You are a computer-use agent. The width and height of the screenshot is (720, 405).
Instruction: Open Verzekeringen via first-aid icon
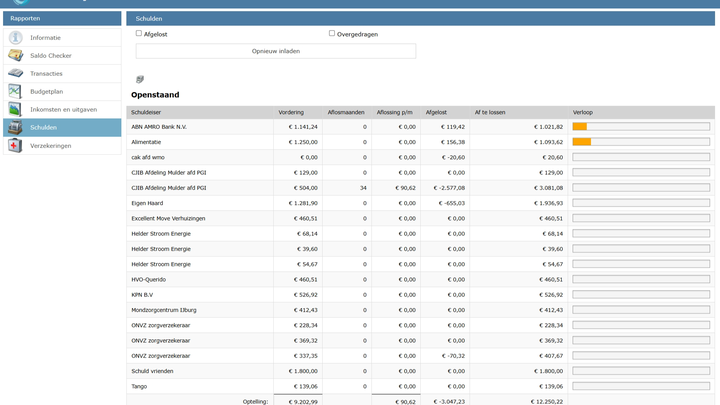click(x=15, y=146)
